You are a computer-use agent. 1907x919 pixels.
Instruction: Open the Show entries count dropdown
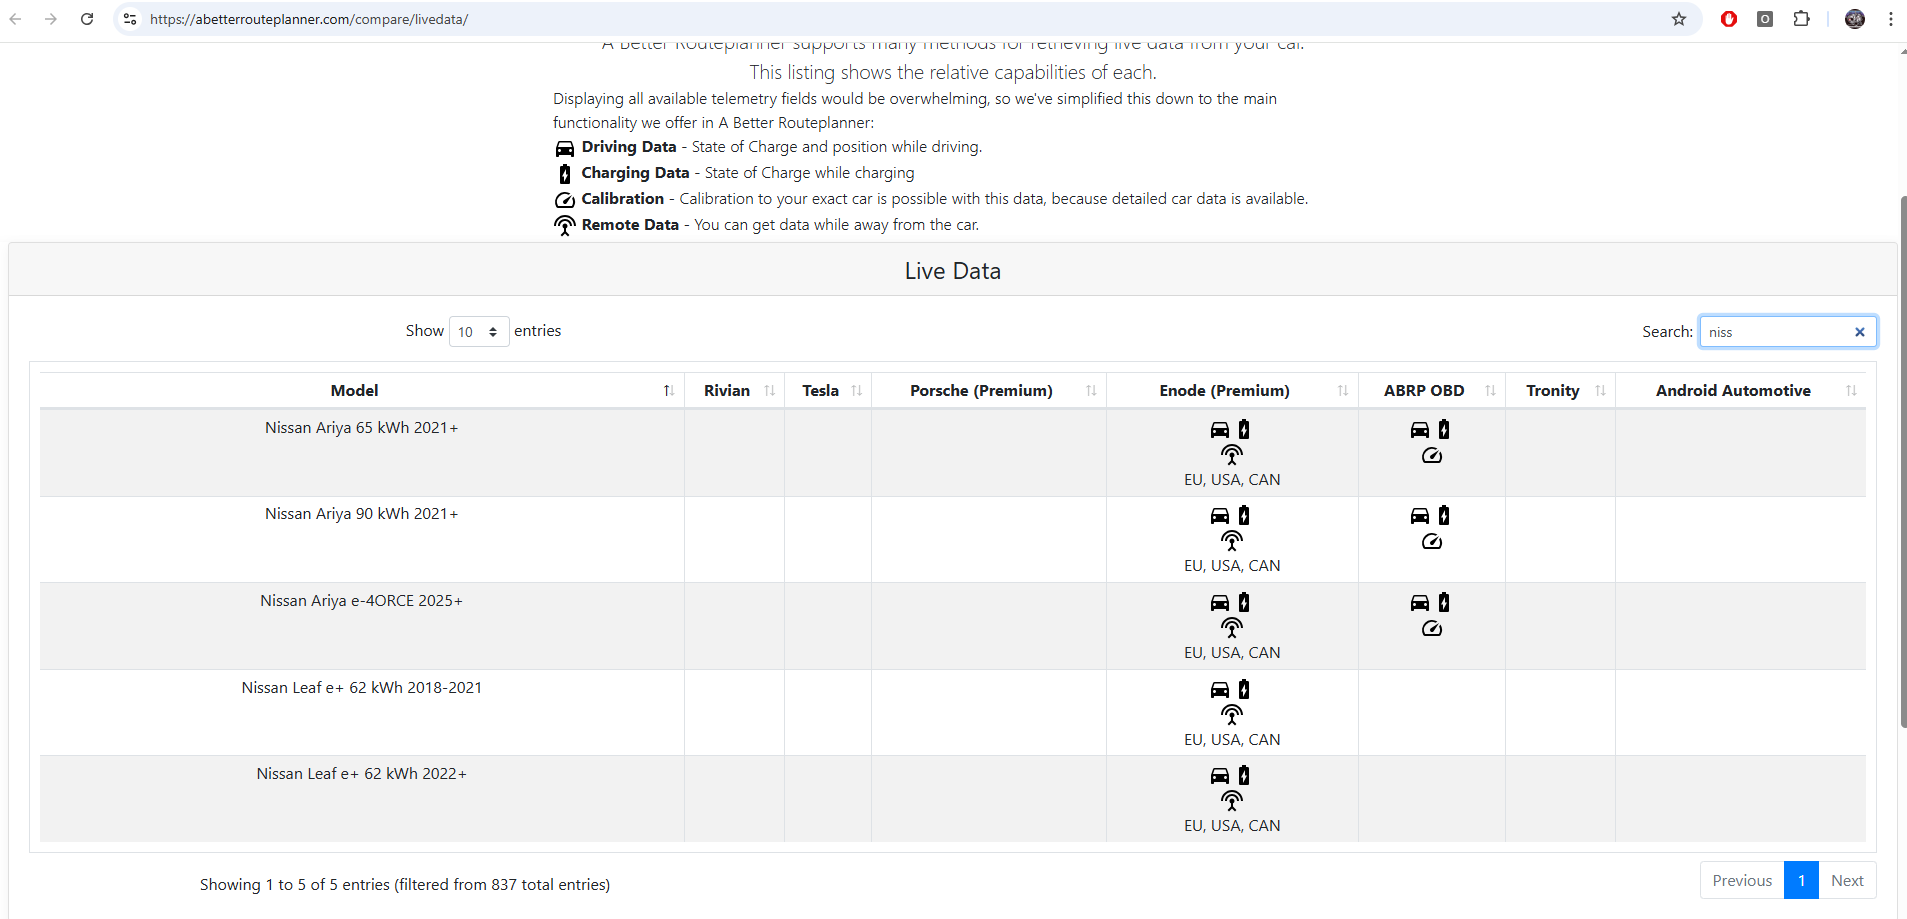click(479, 332)
